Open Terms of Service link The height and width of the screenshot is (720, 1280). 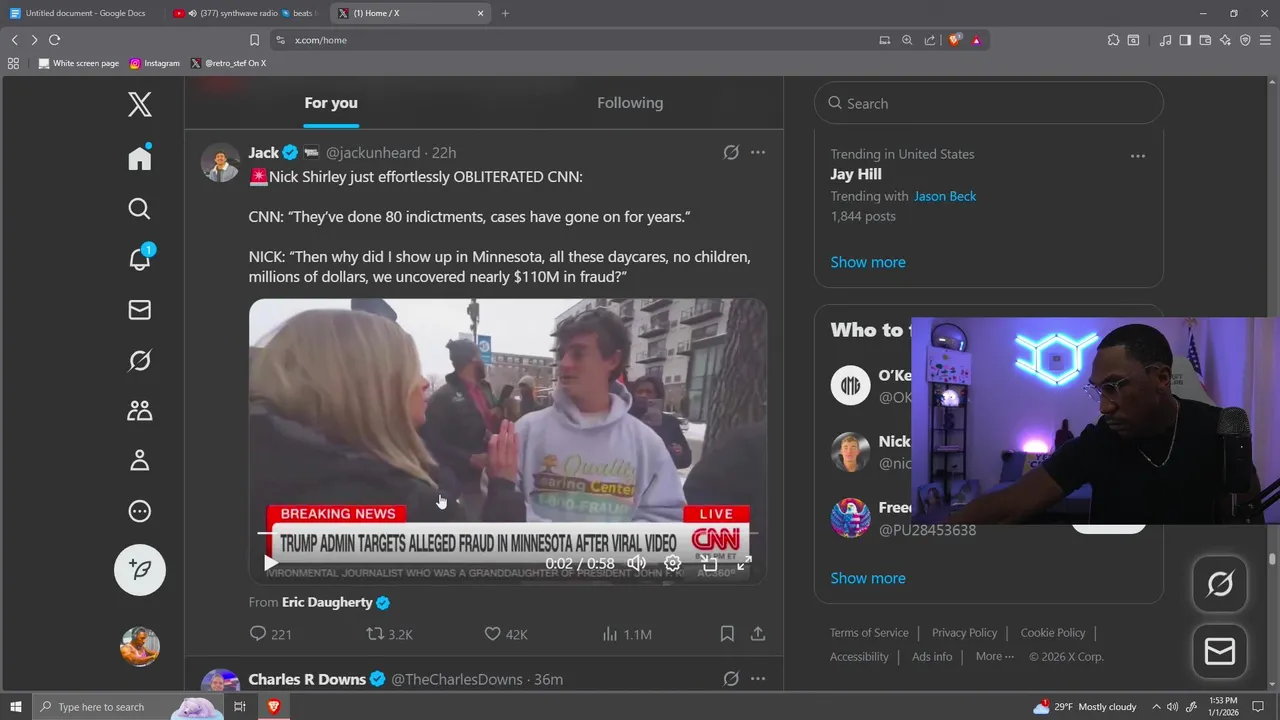pos(869,633)
